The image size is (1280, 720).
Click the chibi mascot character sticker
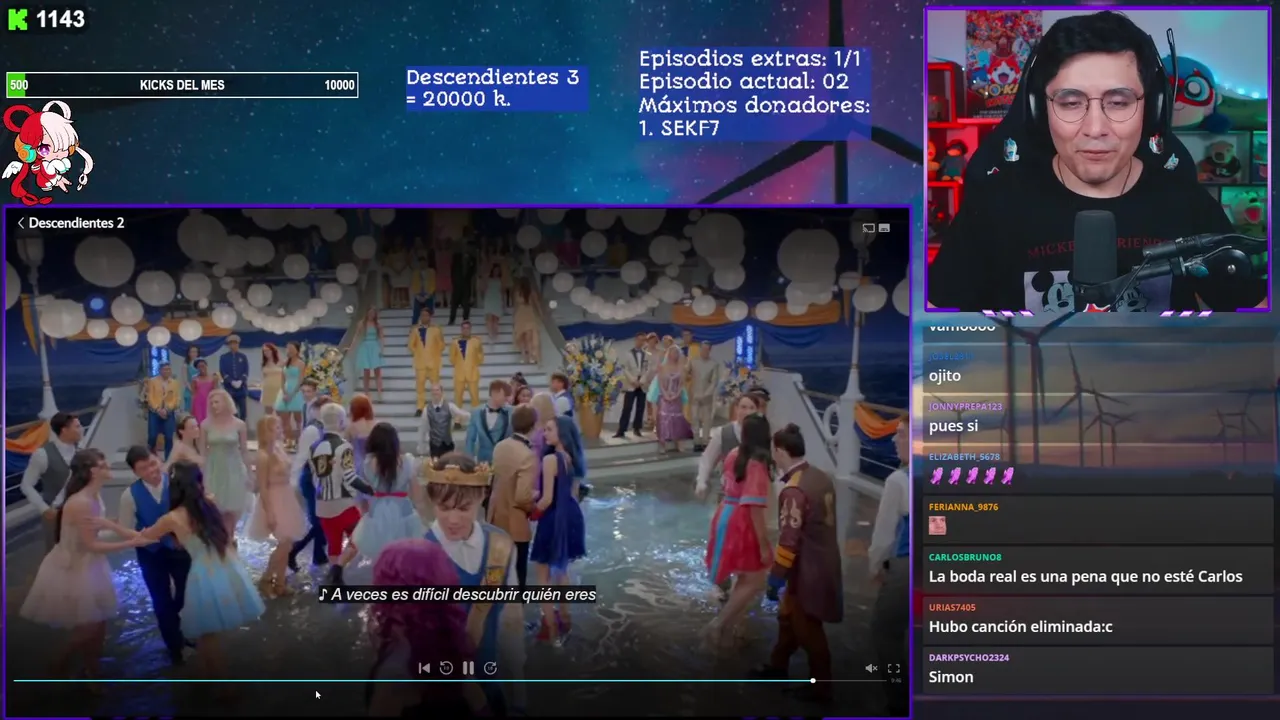[47, 151]
